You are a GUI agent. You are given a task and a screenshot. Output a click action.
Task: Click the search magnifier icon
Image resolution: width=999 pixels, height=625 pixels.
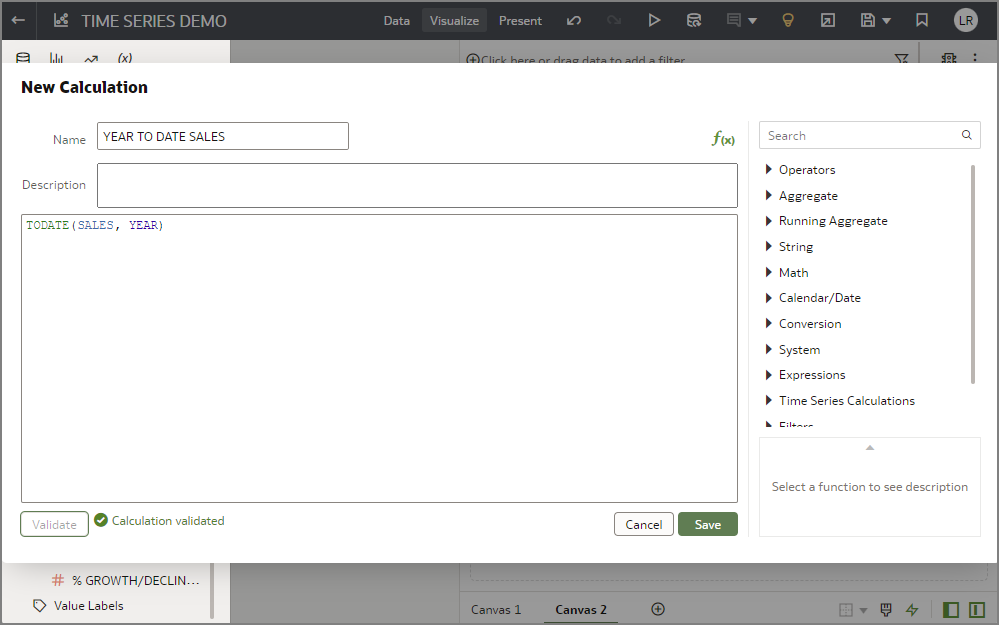(967, 135)
